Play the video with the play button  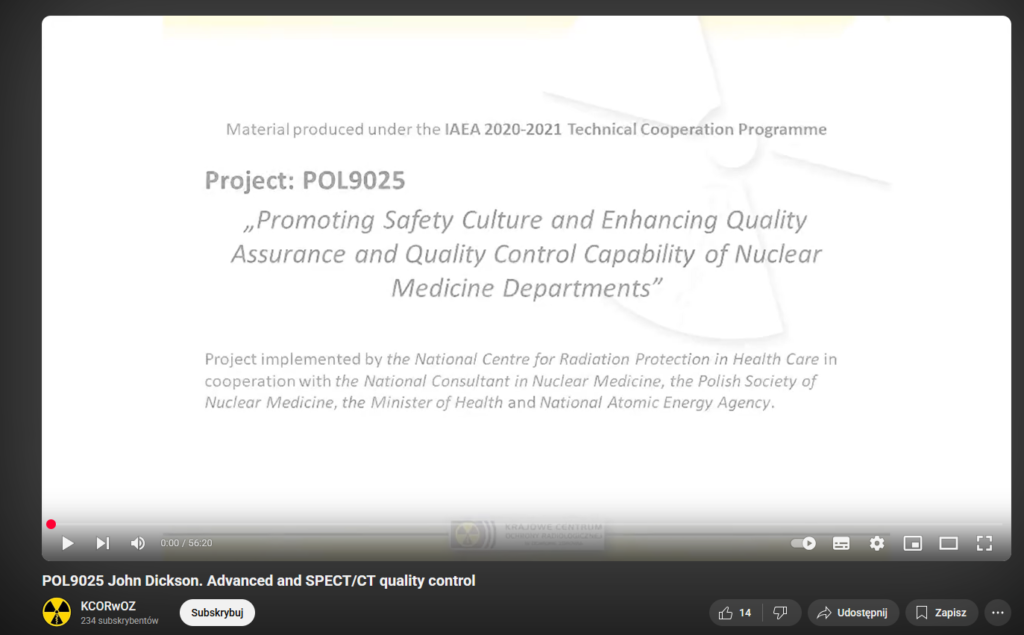(68, 543)
